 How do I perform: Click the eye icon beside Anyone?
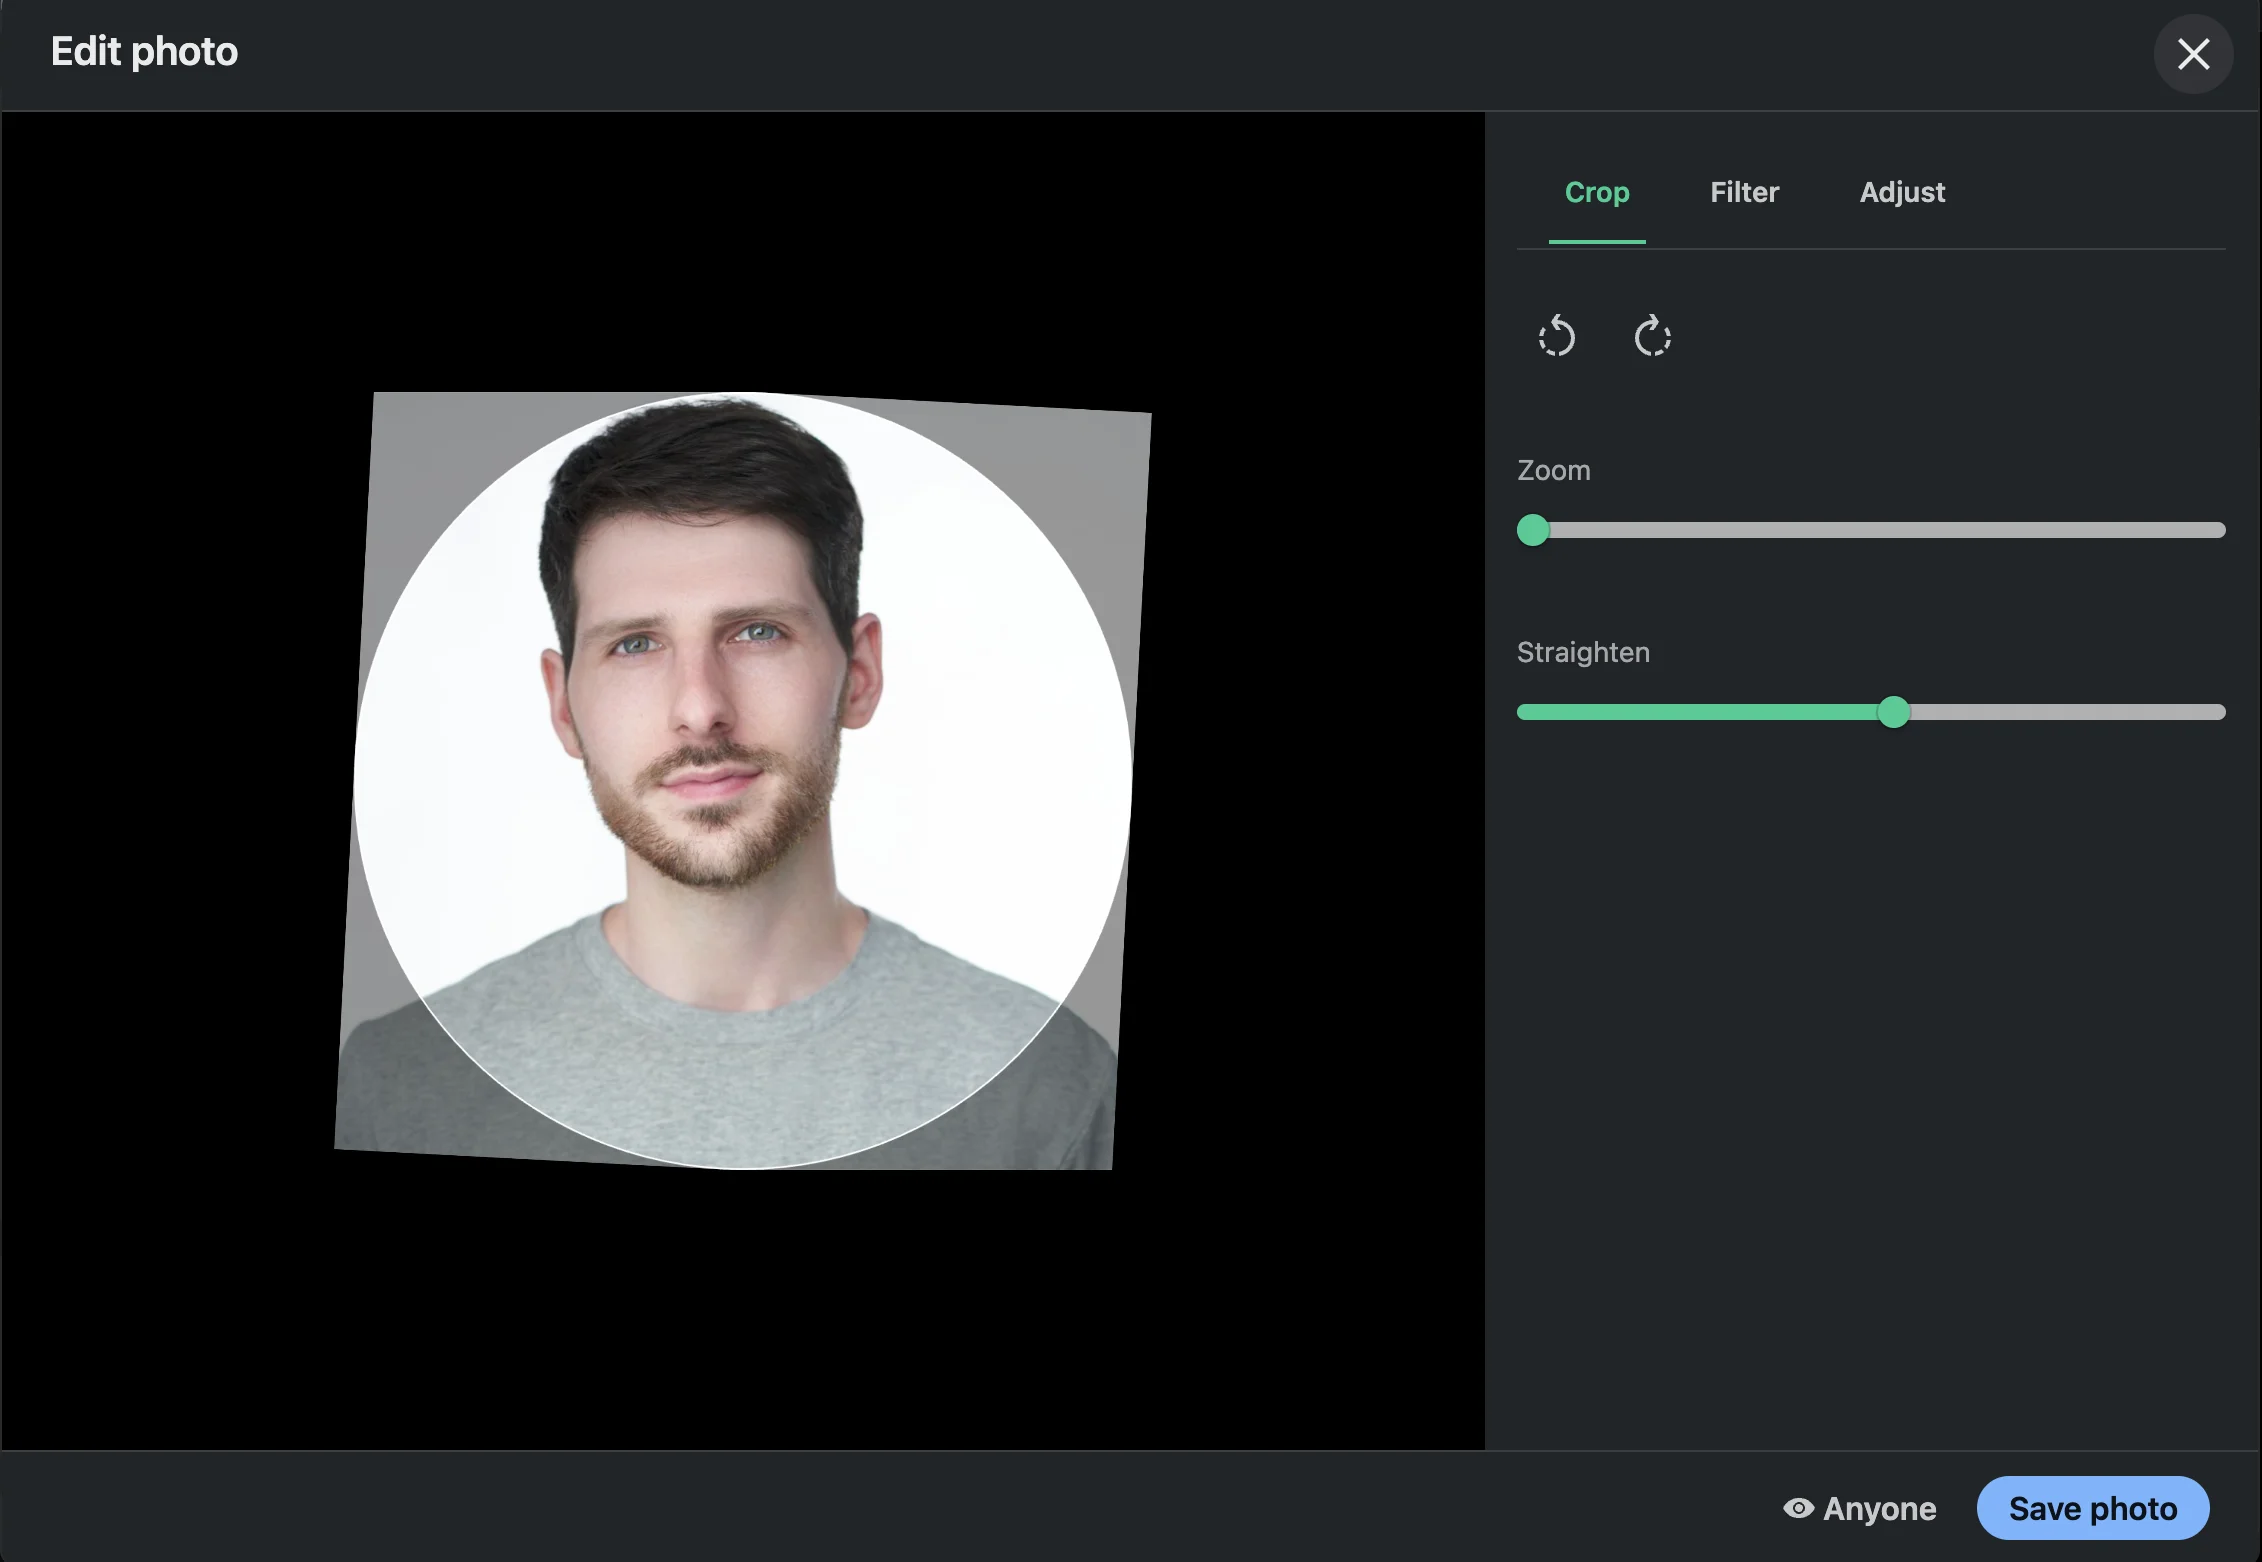(1799, 1508)
